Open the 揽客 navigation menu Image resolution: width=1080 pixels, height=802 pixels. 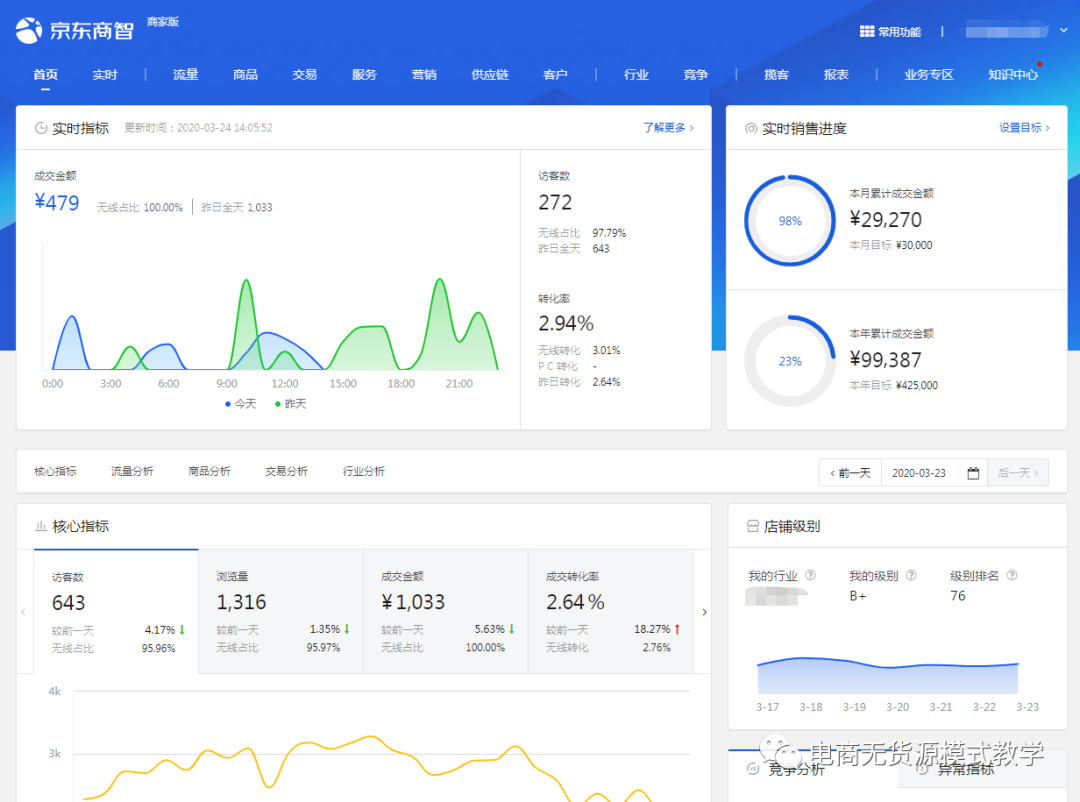click(776, 74)
